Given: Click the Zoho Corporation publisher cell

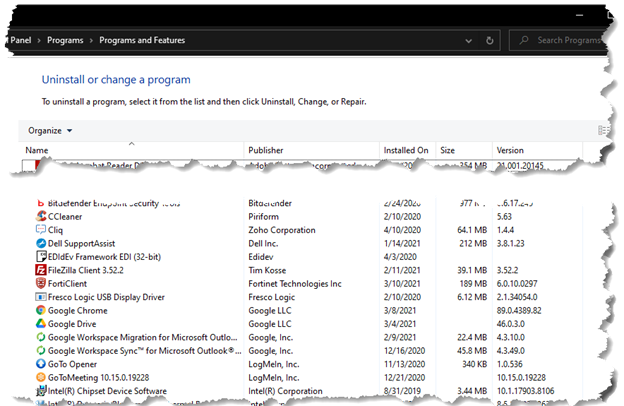Looking at the screenshot, I should 282,230.
